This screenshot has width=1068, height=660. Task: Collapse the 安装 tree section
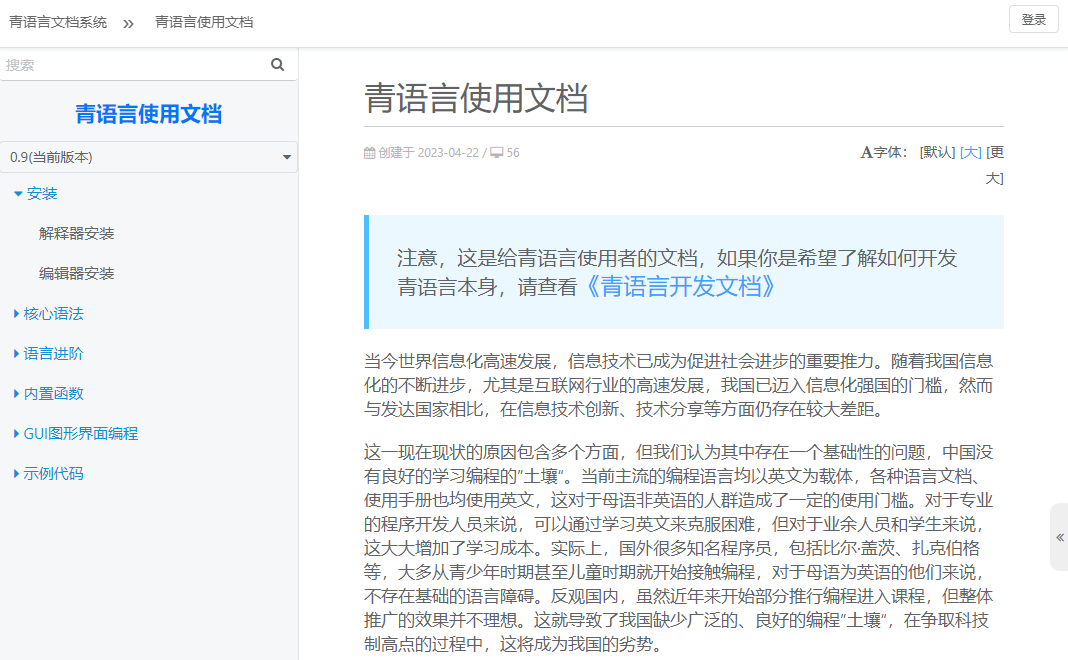tap(35, 193)
